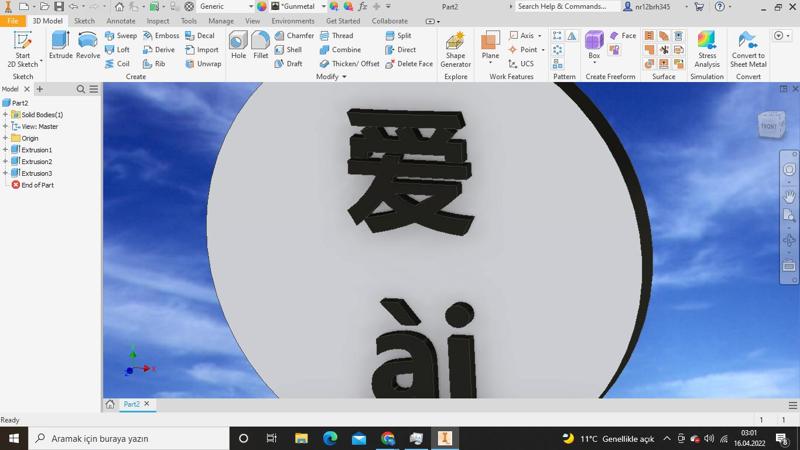Image resolution: width=800 pixels, height=450 pixels.
Task: Switch to the Annotate tab
Action: [x=121, y=21]
